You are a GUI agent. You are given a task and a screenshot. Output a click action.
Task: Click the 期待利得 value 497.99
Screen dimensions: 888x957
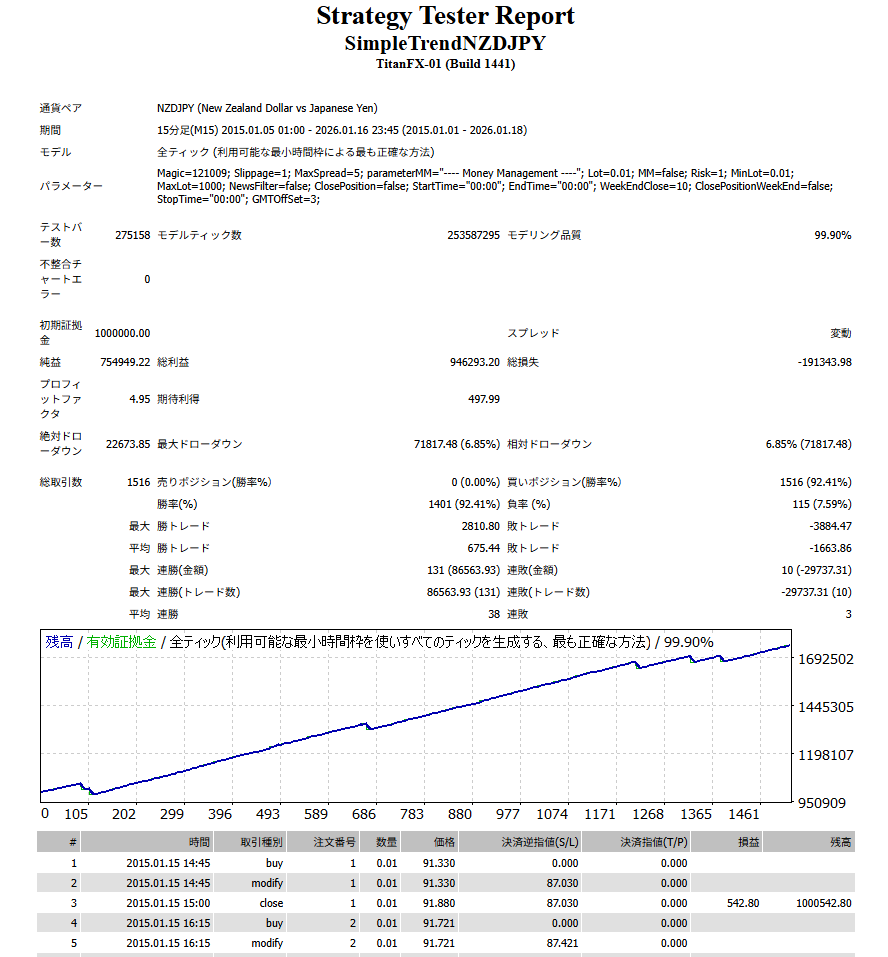point(484,399)
